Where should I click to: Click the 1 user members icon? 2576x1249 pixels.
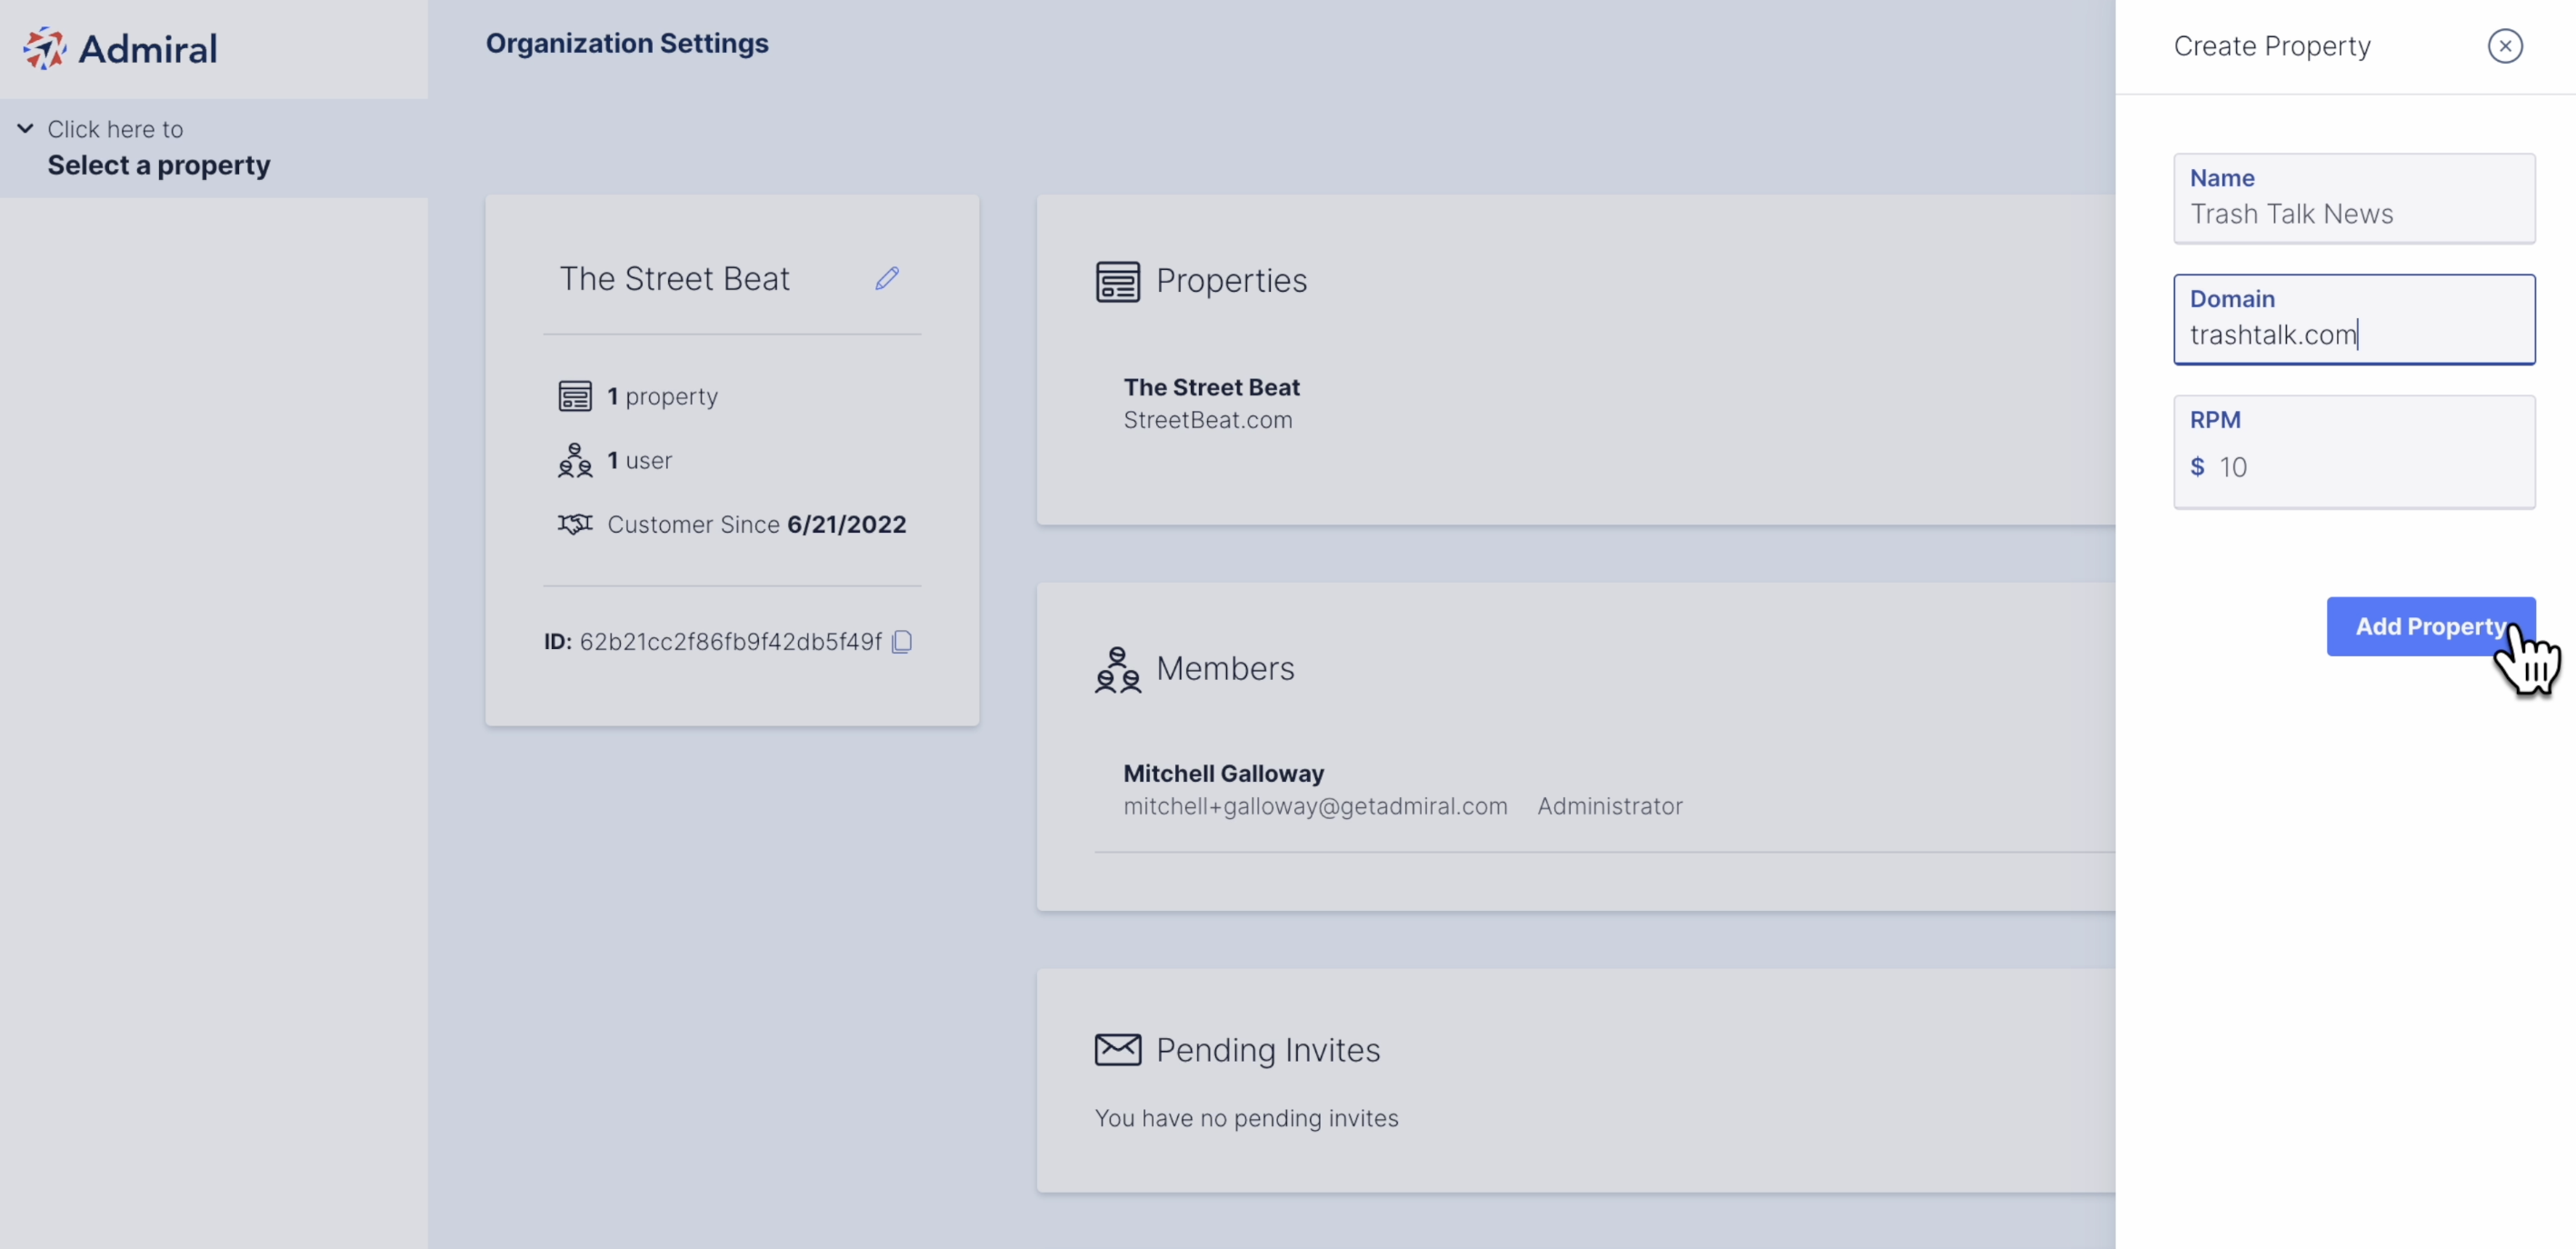click(x=575, y=460)
